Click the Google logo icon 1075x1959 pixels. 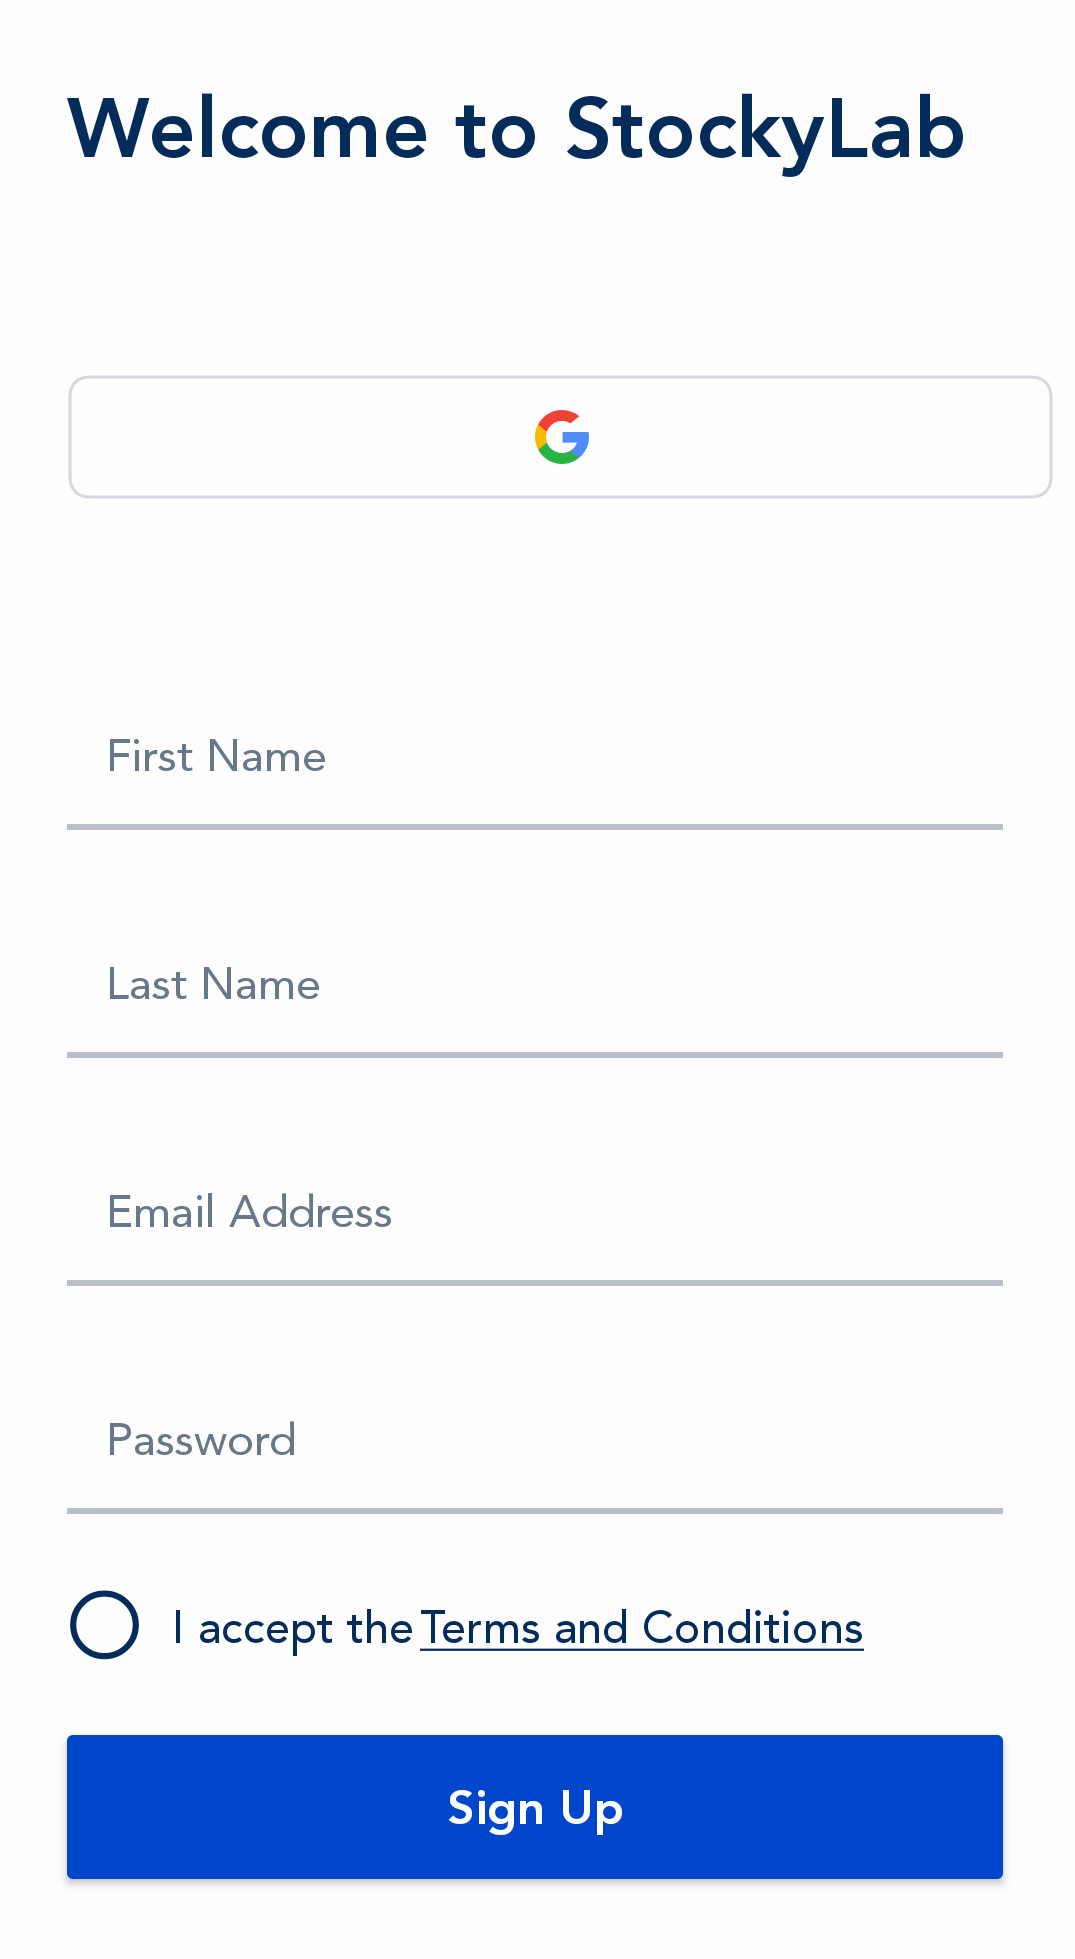point(562,437)
